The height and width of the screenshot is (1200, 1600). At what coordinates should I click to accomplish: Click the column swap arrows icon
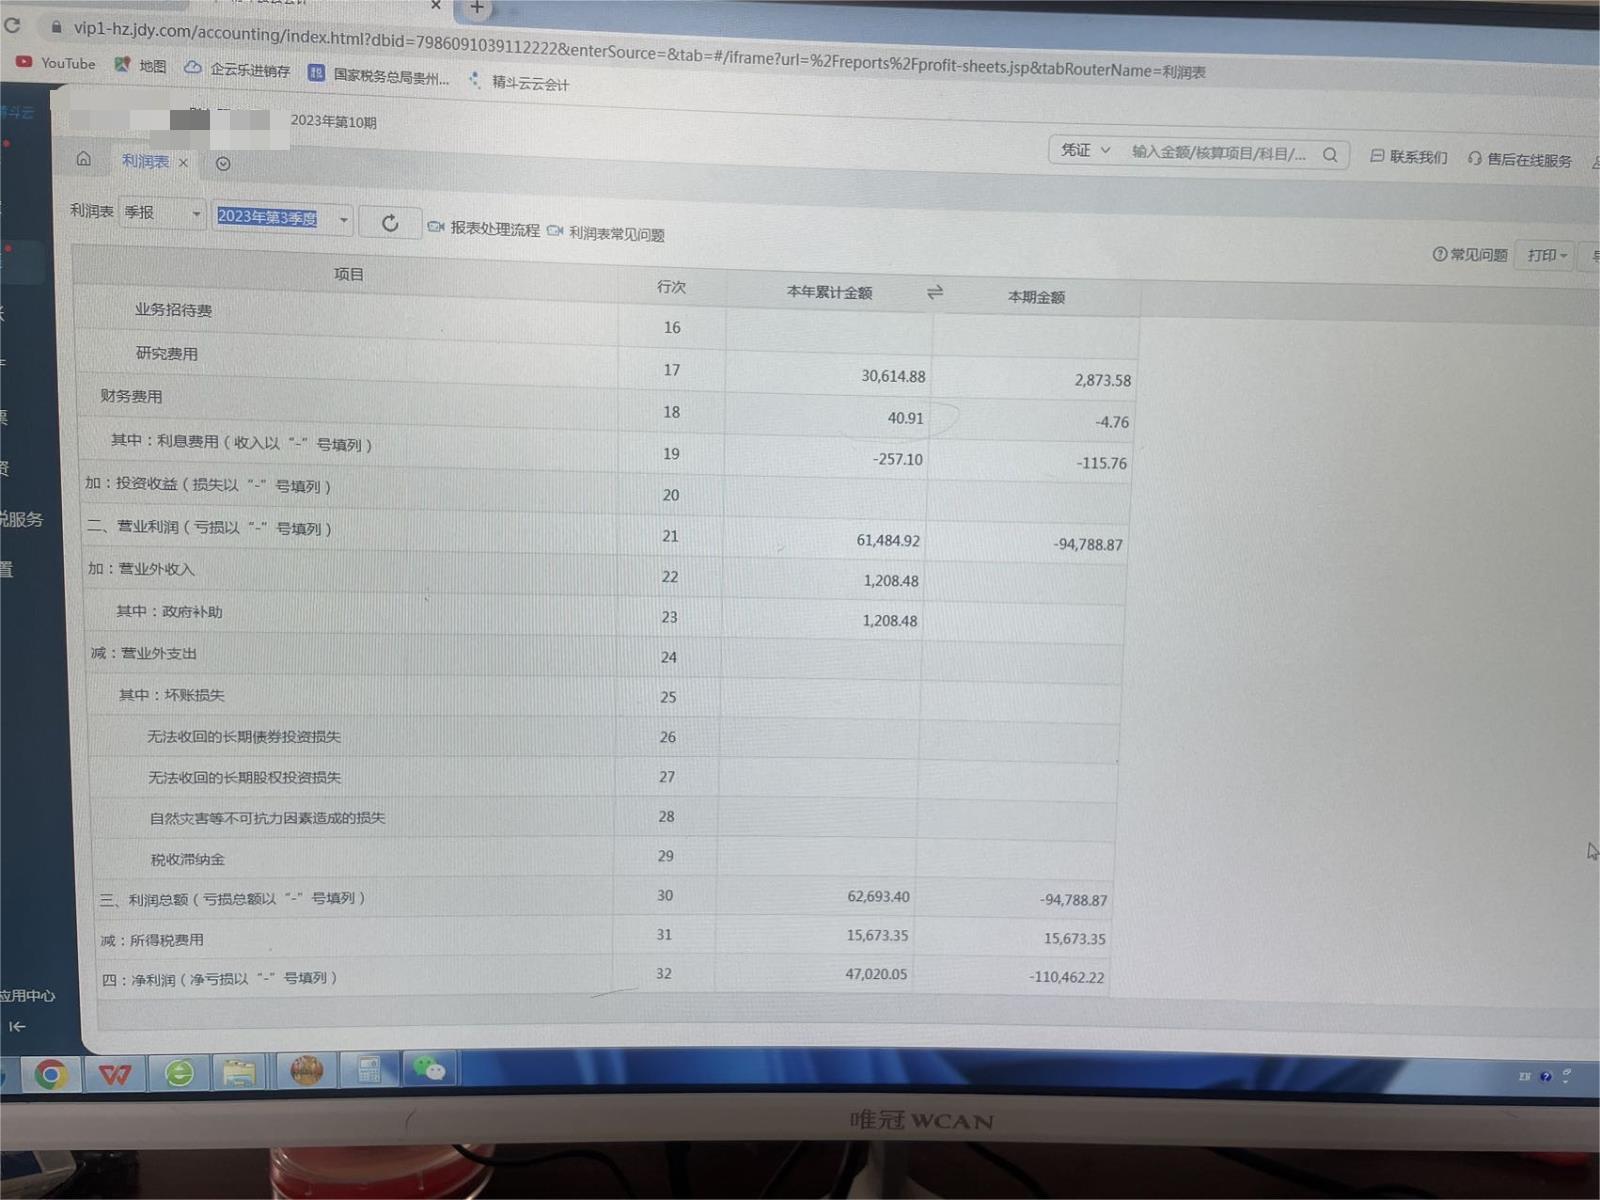[935, 292]
